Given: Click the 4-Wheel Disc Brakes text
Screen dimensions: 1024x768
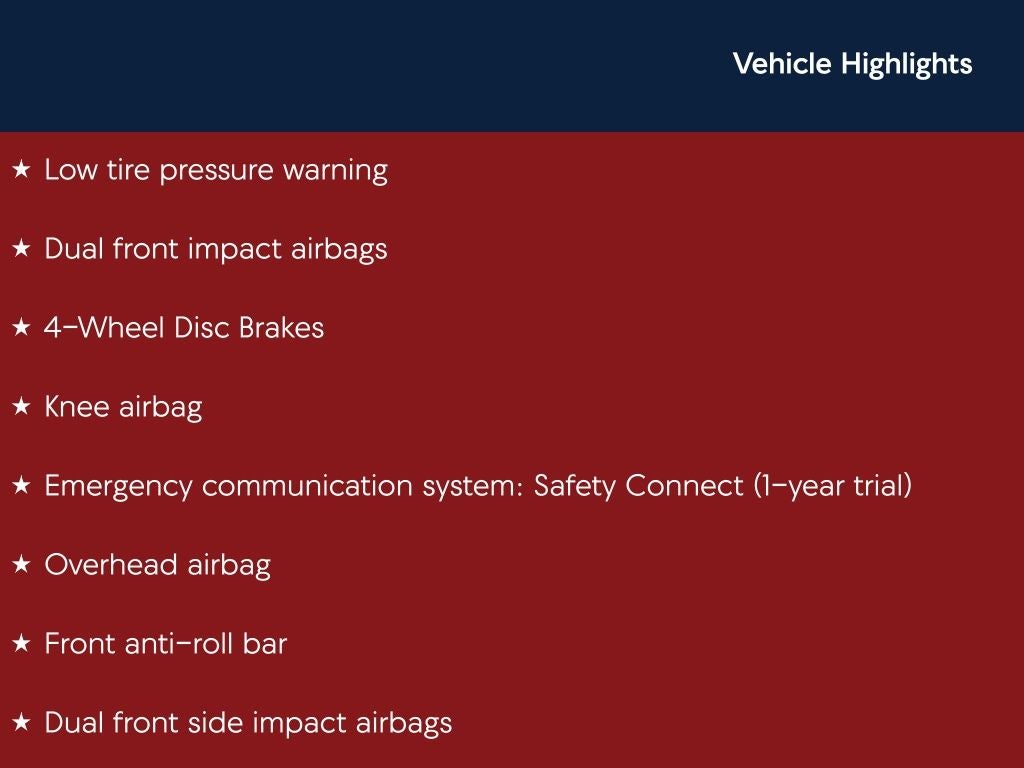Looking at the screenshot, I should [184, 328].
